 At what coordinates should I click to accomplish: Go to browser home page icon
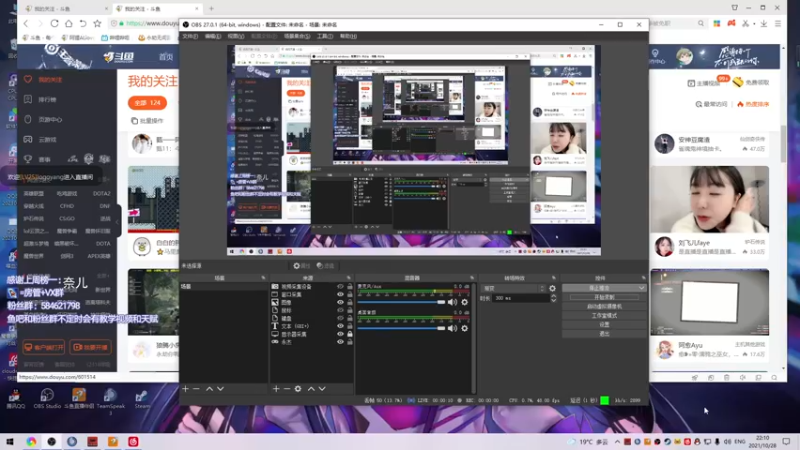click(x=68, y=23)
